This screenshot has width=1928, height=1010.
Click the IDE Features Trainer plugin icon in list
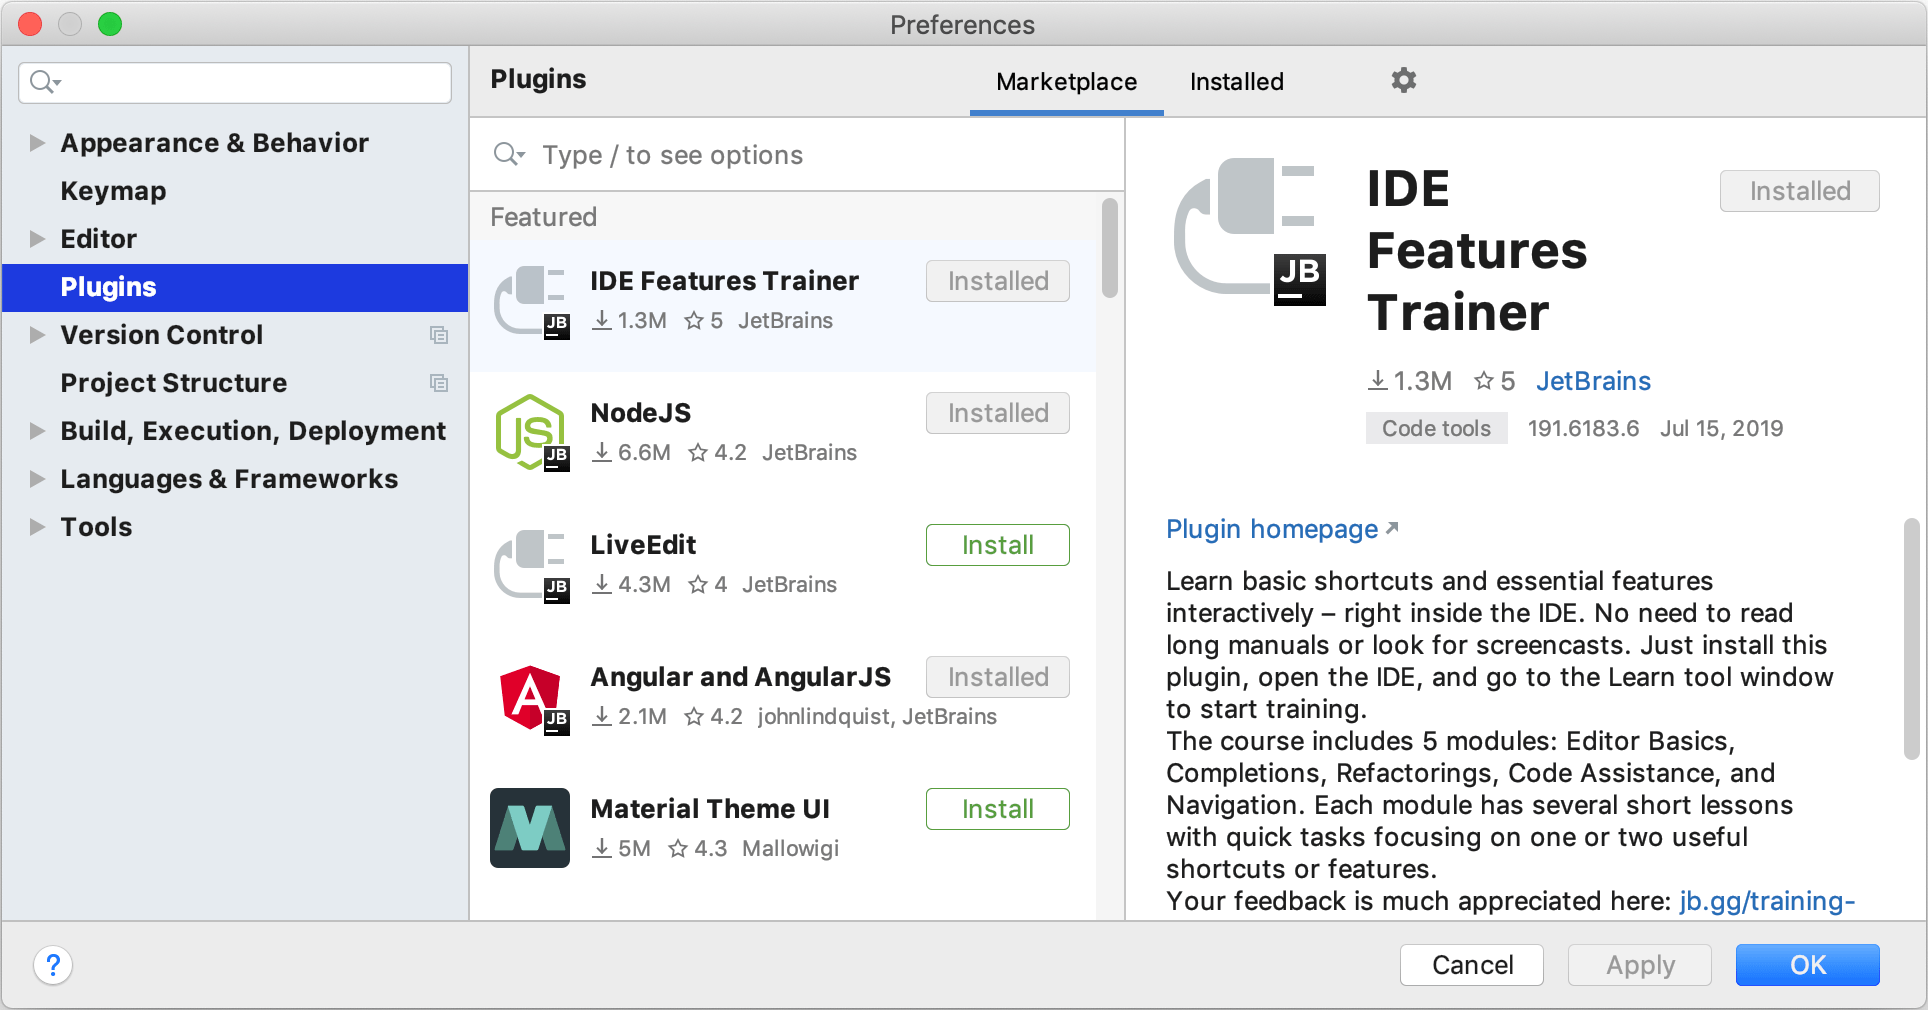[531, 303]
